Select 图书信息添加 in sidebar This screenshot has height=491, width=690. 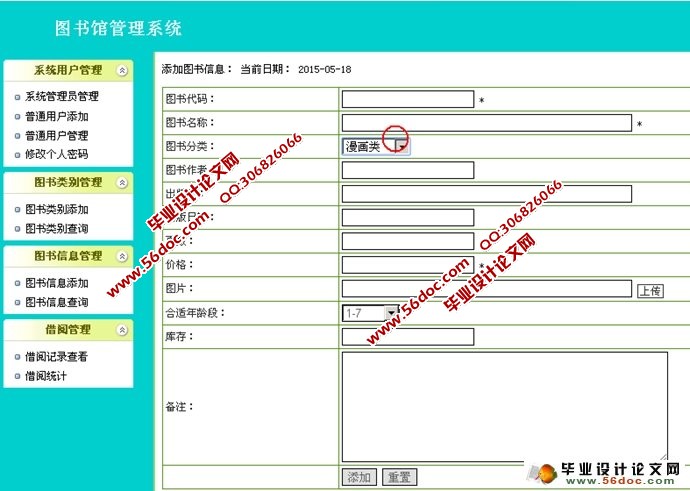[x=57, y=283]
